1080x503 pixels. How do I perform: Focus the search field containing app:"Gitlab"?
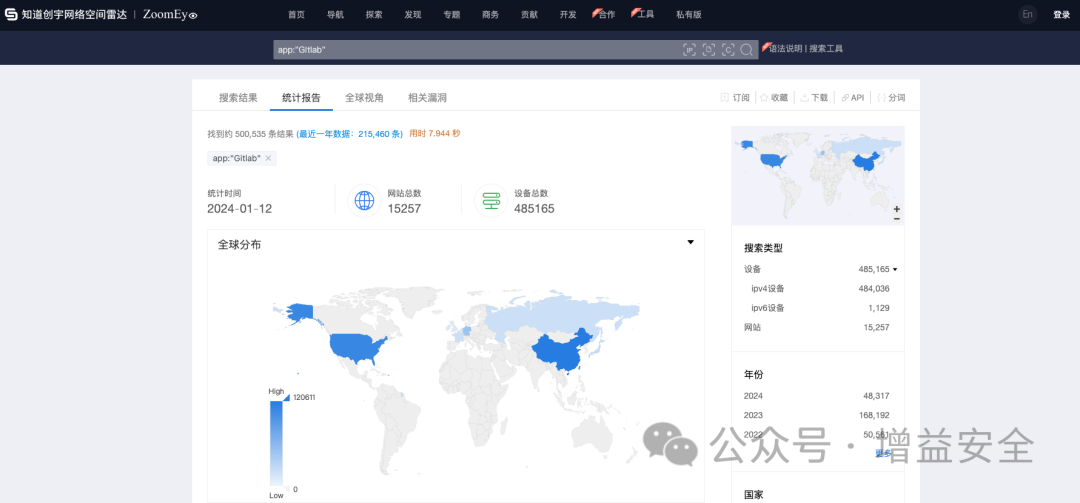(477, 50)
